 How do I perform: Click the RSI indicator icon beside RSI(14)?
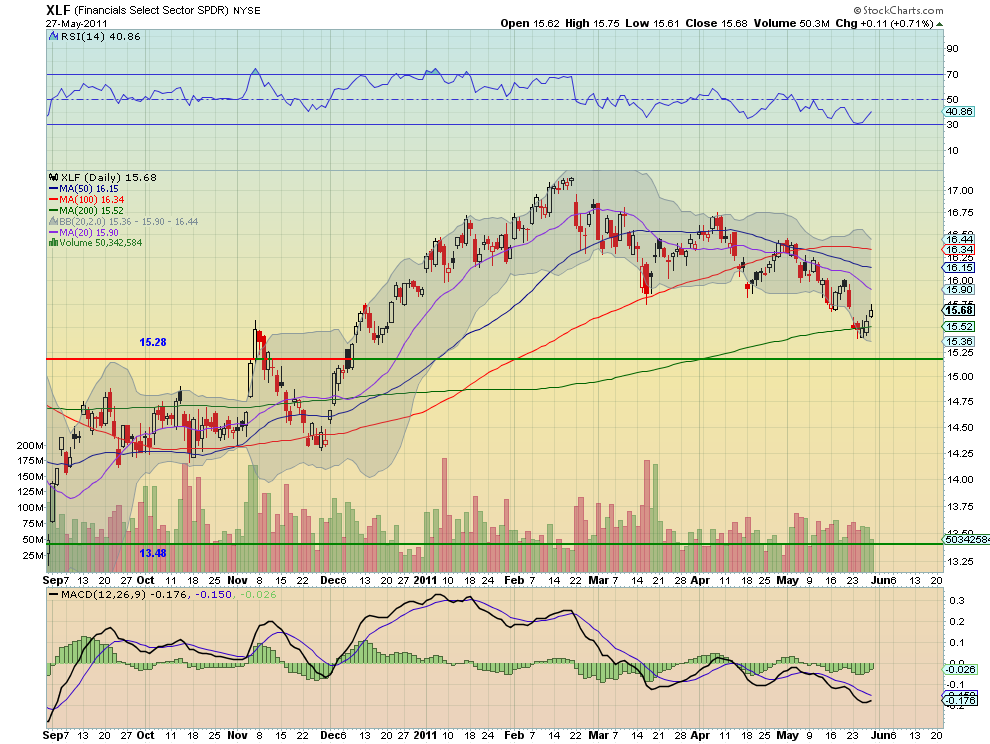(x=54, y=37)
